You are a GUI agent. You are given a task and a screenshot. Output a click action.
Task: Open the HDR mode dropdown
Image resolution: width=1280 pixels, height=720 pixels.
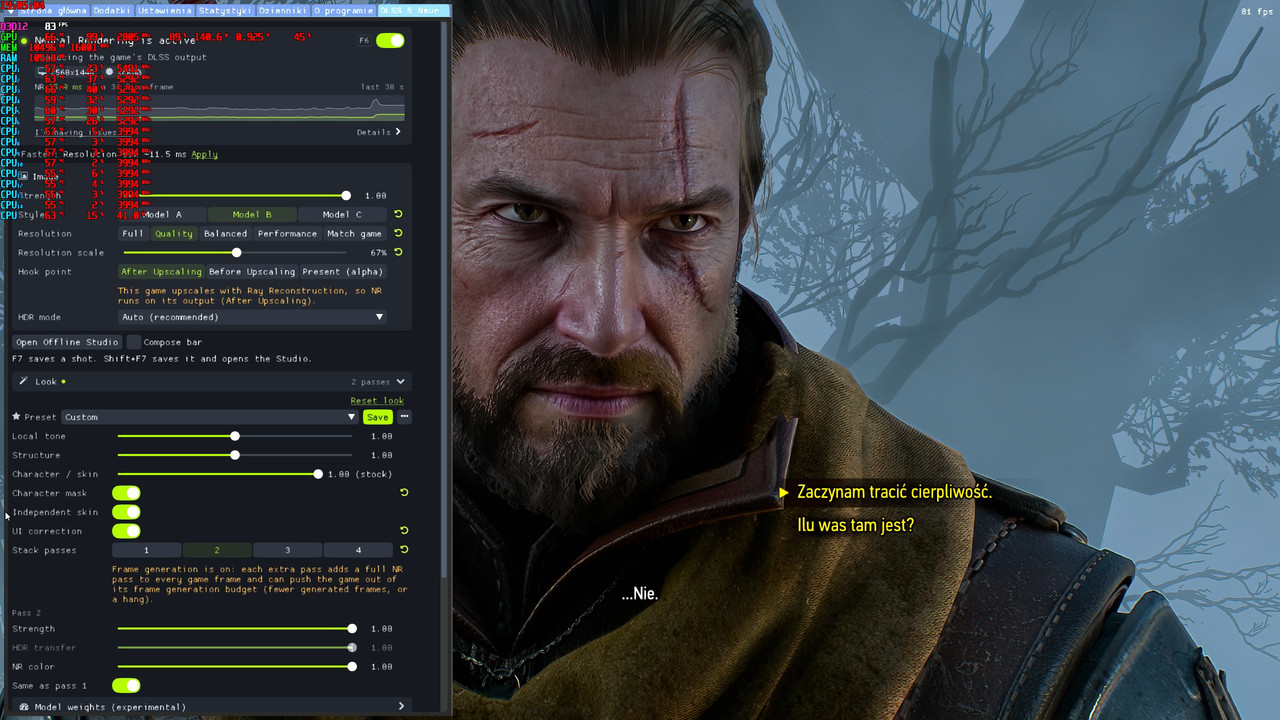coord(252,317)
